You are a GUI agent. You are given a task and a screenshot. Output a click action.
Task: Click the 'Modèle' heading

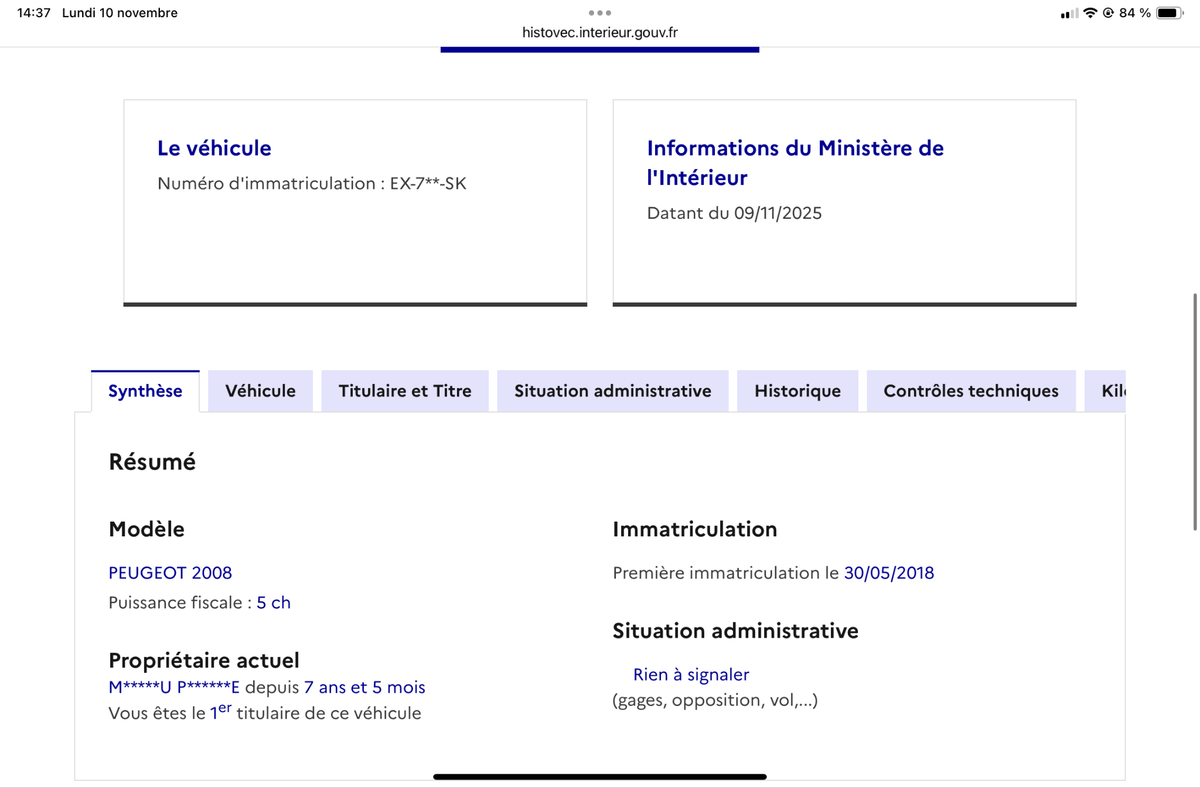(146, 529)
